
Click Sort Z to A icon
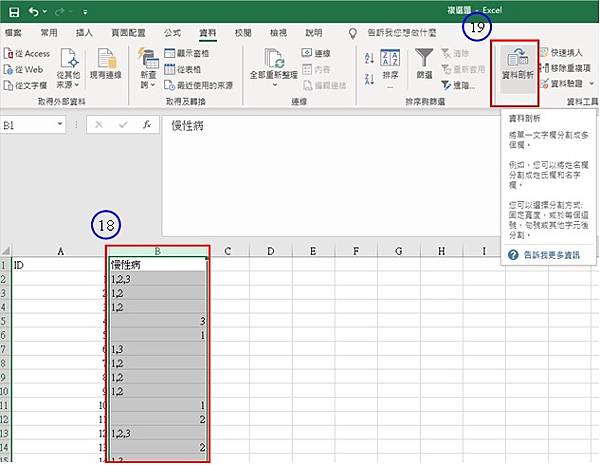[369, 79]
